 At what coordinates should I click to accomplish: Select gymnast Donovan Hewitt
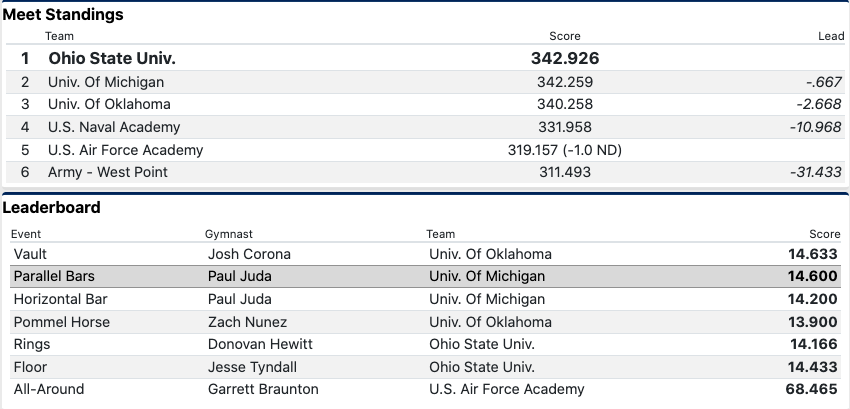click(260, 344)
